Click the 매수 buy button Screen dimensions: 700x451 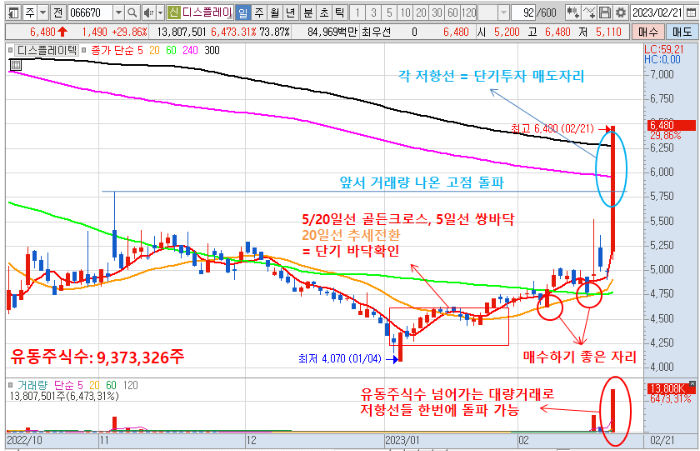pos(648,32)
